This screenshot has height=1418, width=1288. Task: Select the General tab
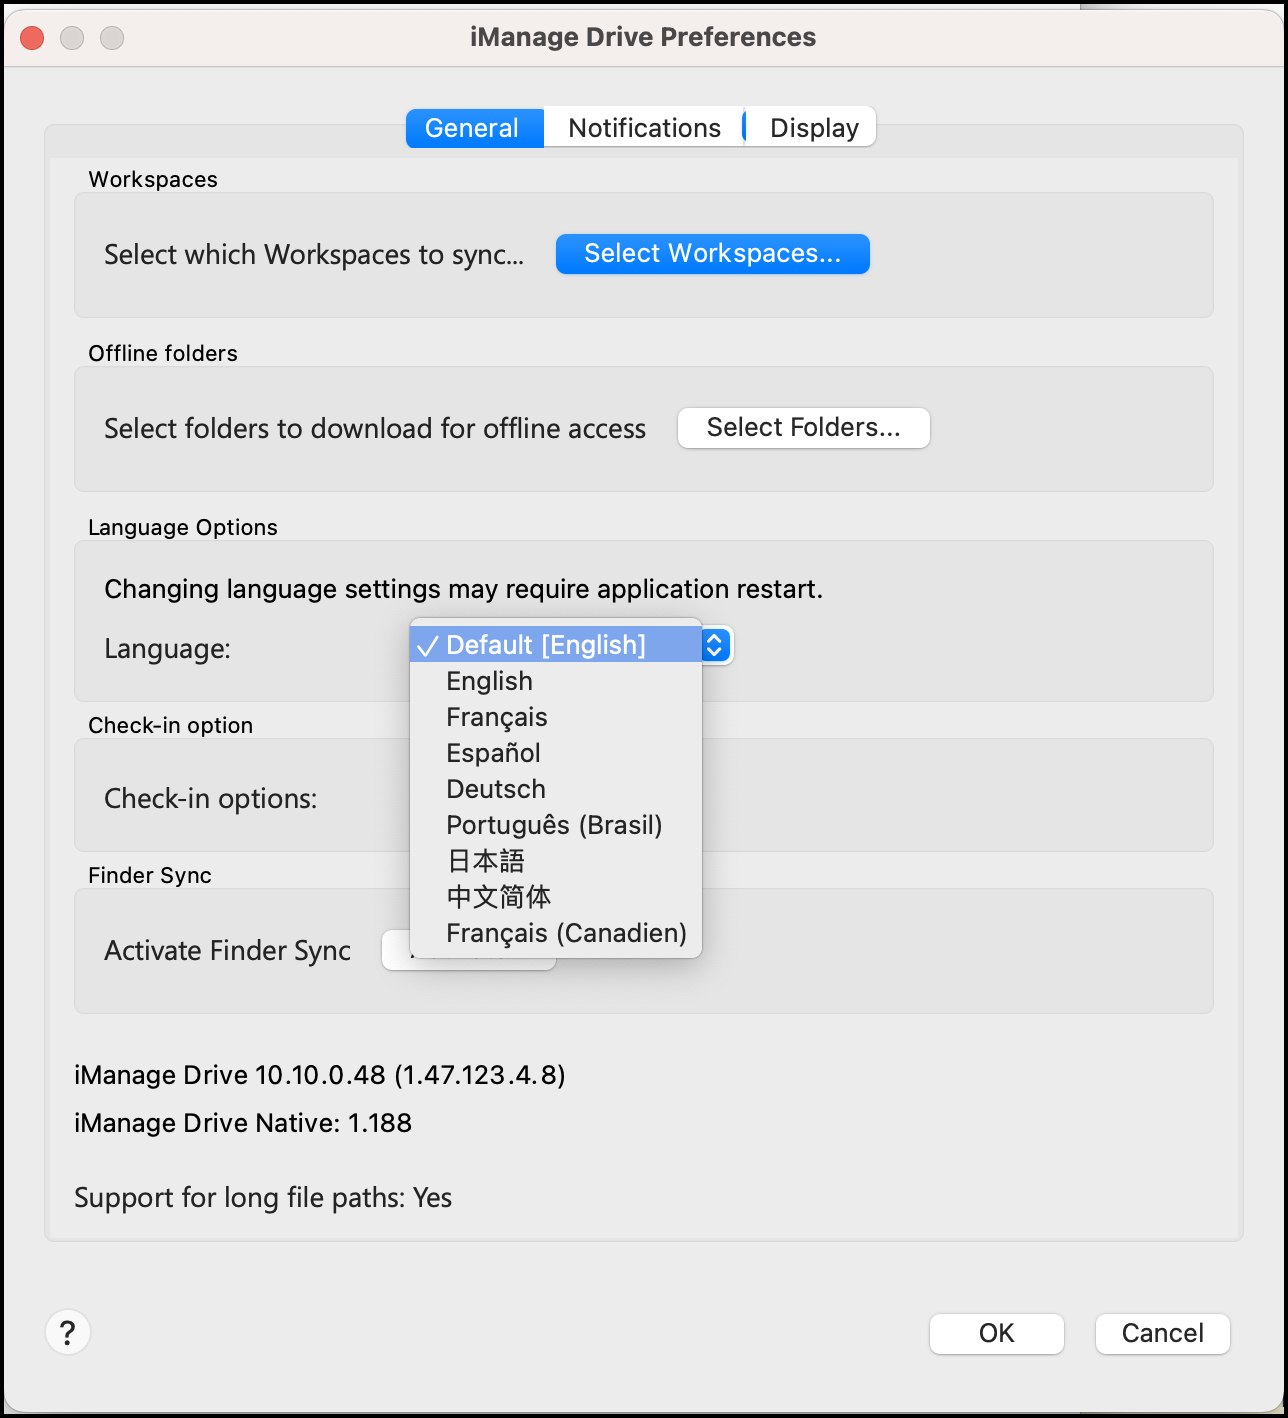click(472, 128)
